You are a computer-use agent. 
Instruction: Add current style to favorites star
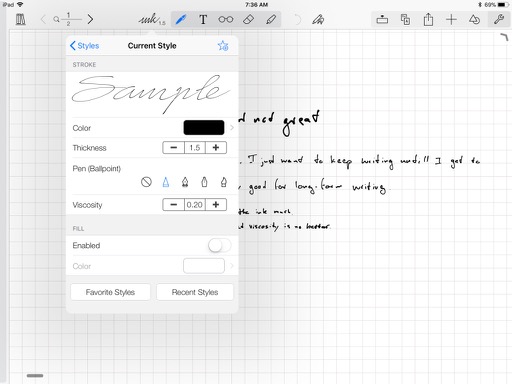(223, 46)
